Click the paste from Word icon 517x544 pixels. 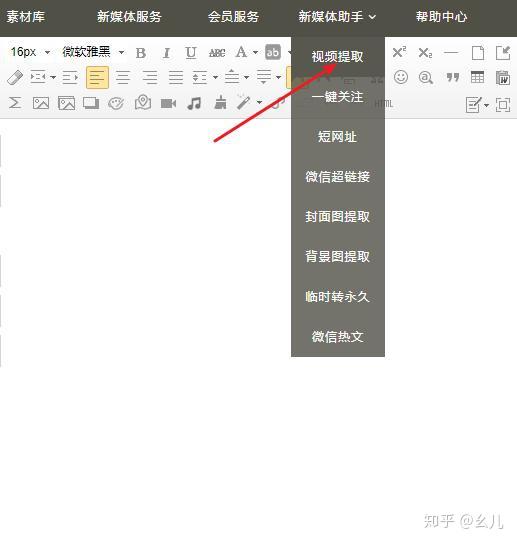[502, 77]
